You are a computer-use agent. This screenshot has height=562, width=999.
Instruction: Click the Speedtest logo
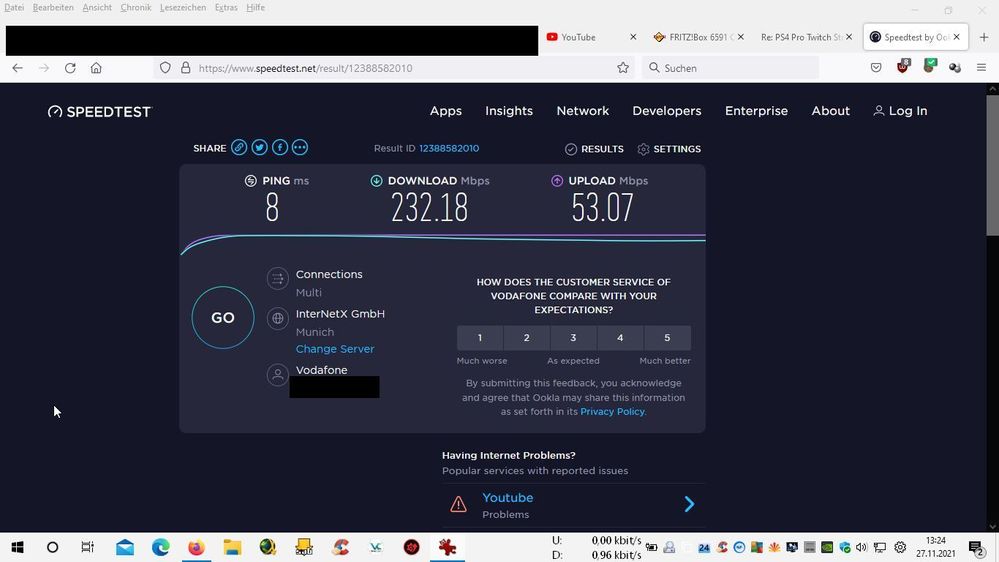[100, 112]
